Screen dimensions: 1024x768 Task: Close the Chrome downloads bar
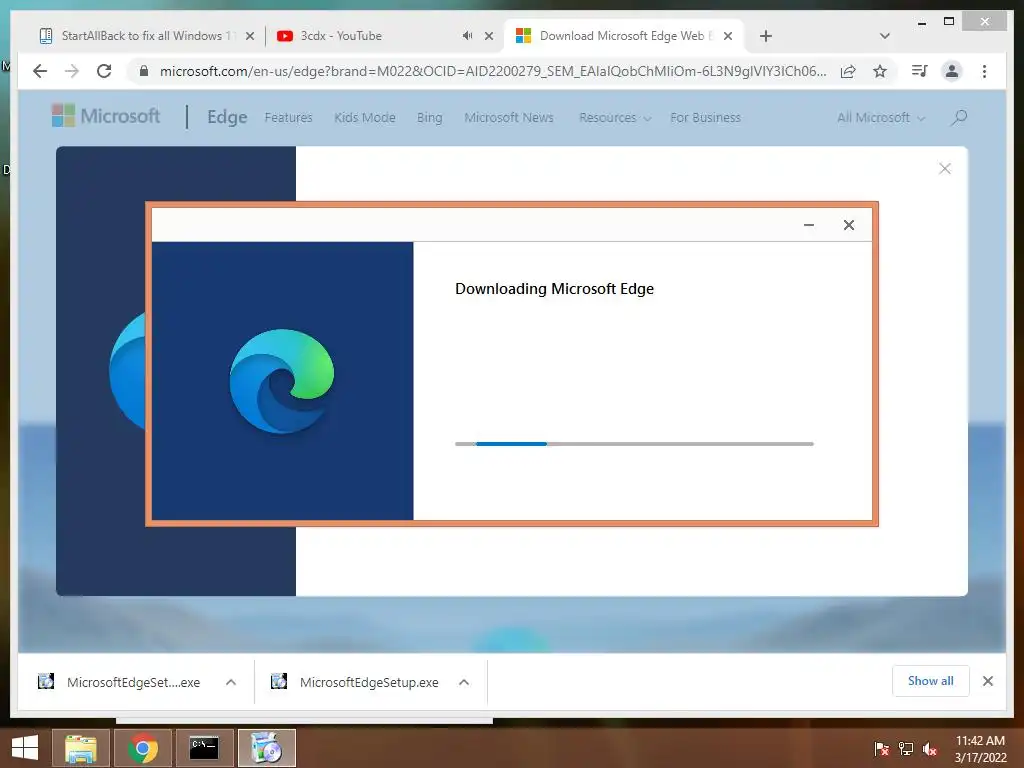987,681
